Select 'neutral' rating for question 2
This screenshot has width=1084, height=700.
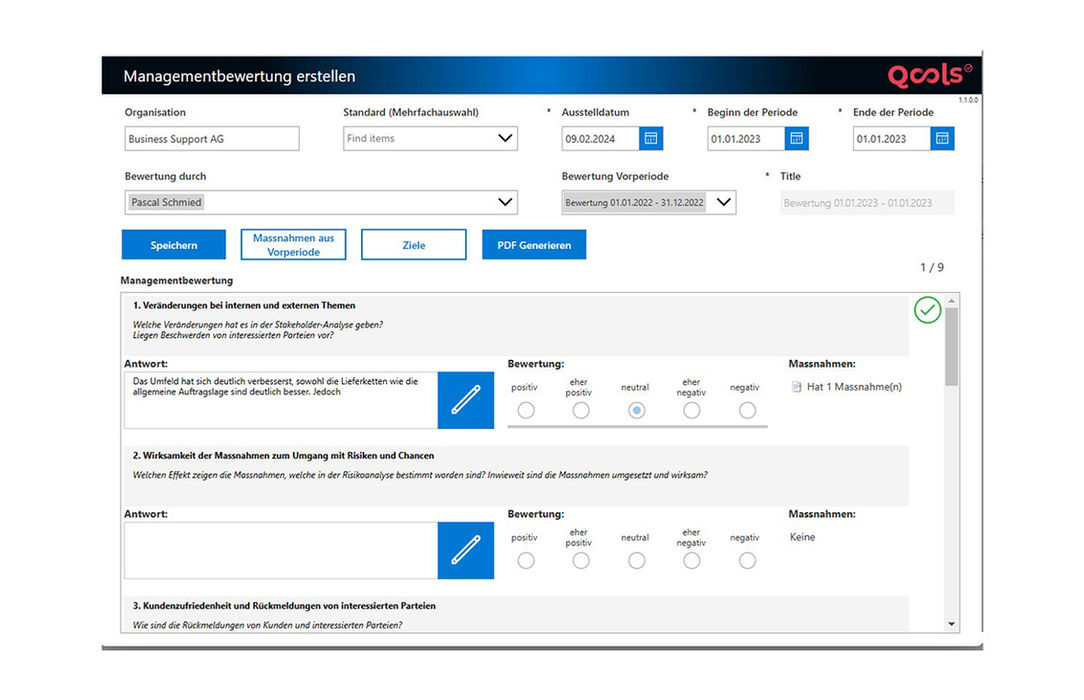coord(636,560)
